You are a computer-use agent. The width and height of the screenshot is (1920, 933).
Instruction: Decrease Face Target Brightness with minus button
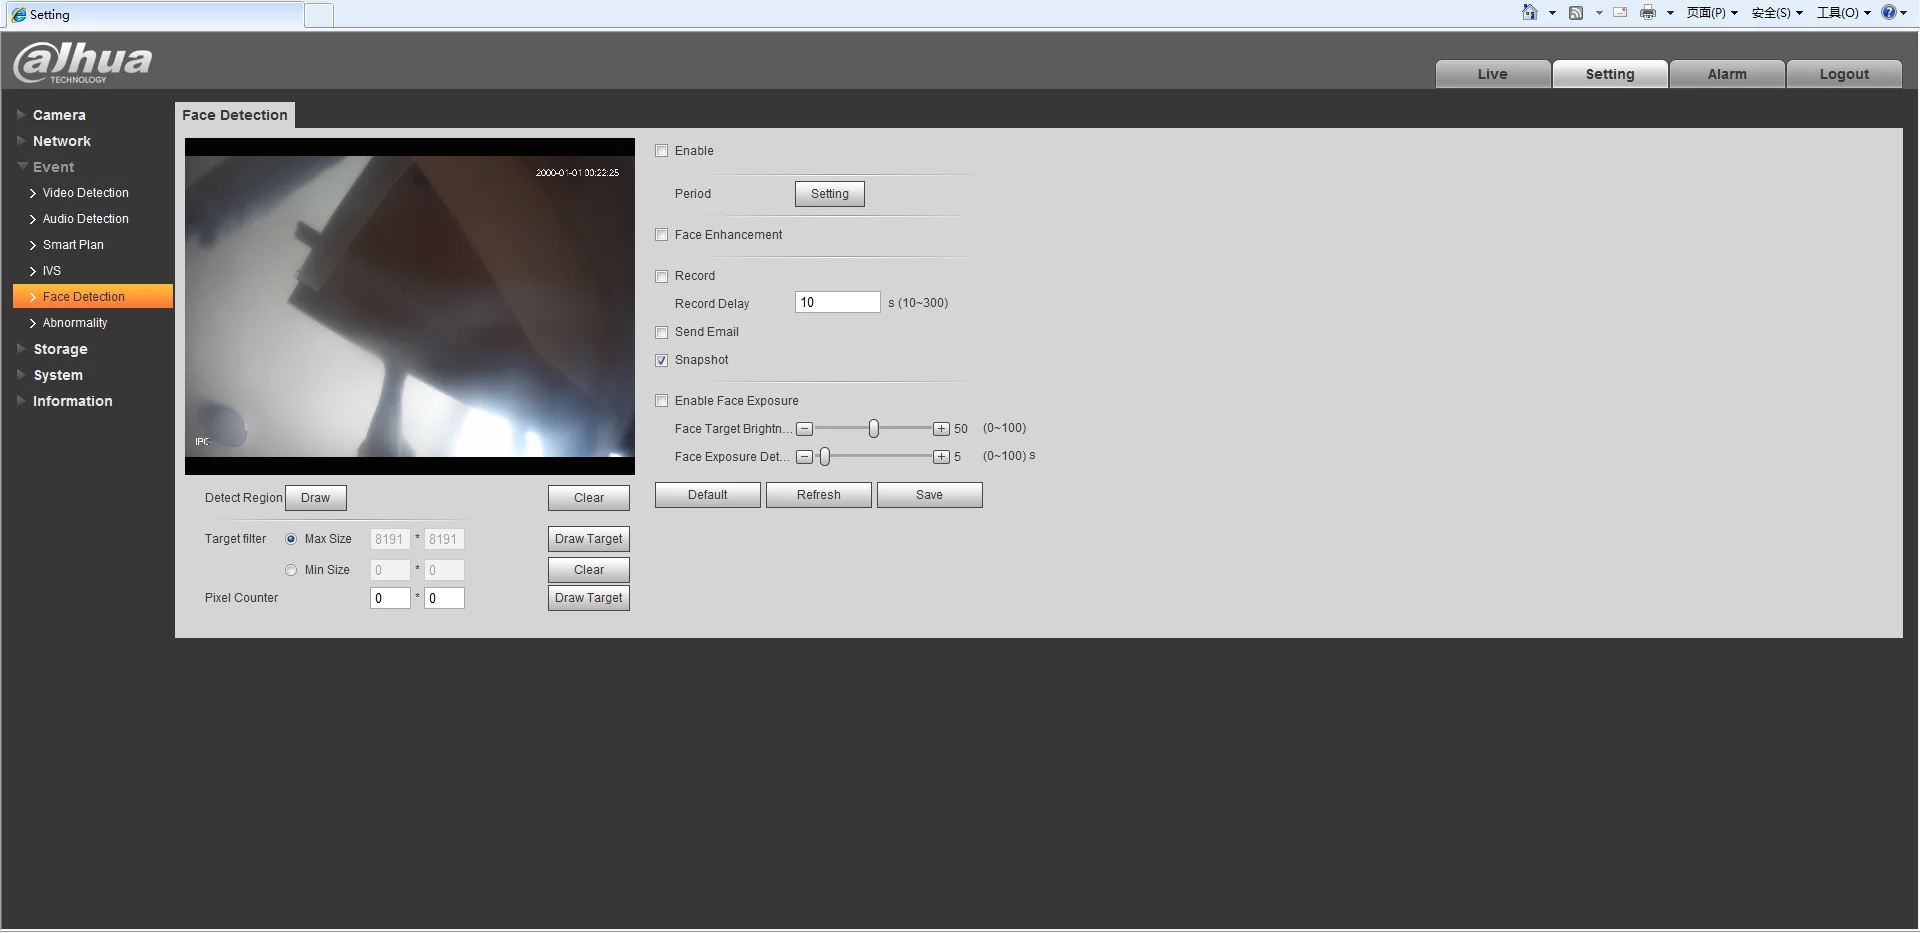pyautogui.click(x=804, y=429)
